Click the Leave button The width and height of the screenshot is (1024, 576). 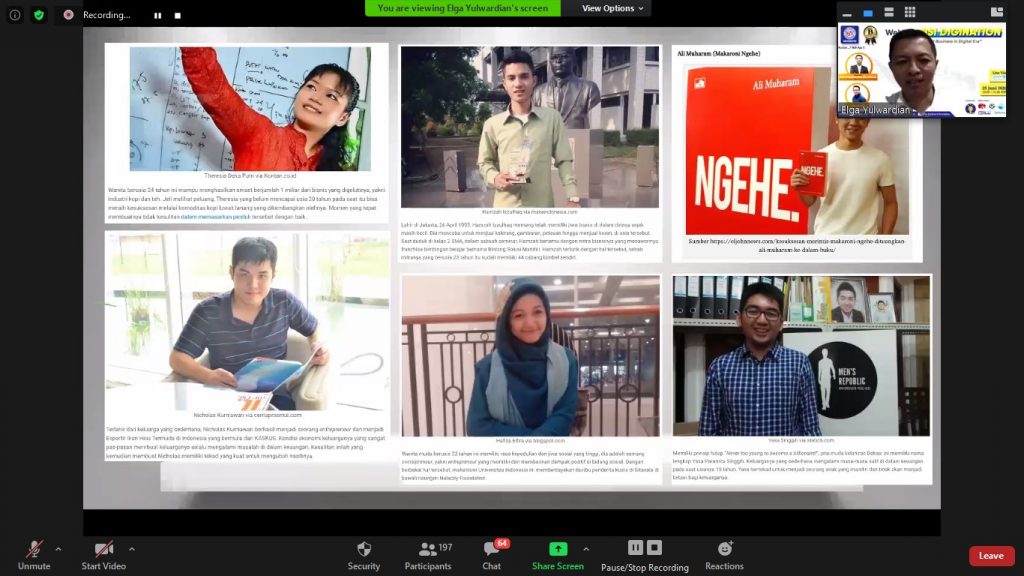tap(991, 555)
